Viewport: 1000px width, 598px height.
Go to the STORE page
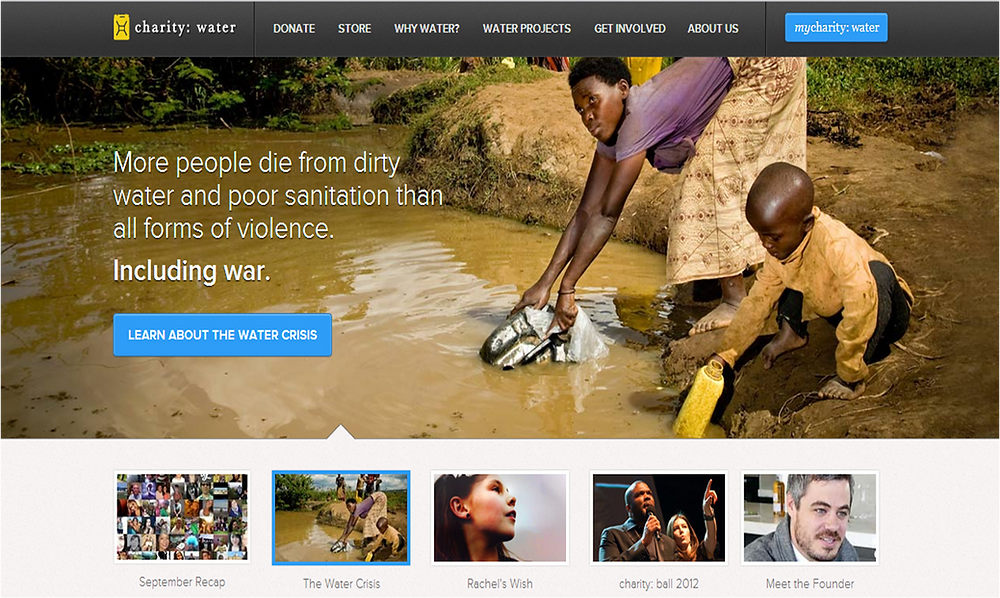click(355, 29)
